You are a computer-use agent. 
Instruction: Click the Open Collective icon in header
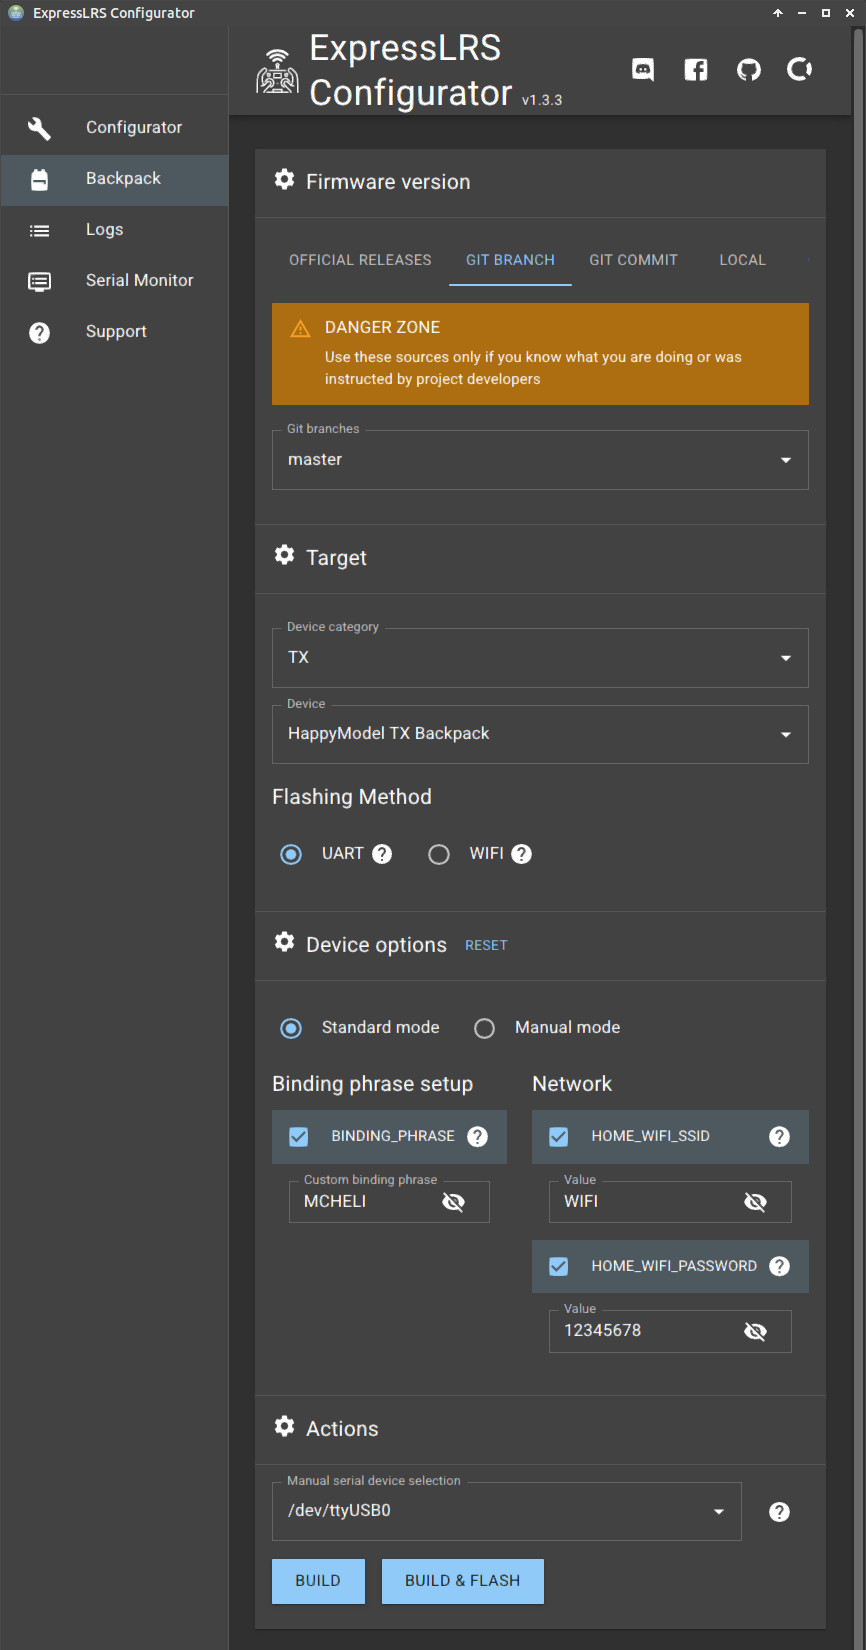coord(800,70)
